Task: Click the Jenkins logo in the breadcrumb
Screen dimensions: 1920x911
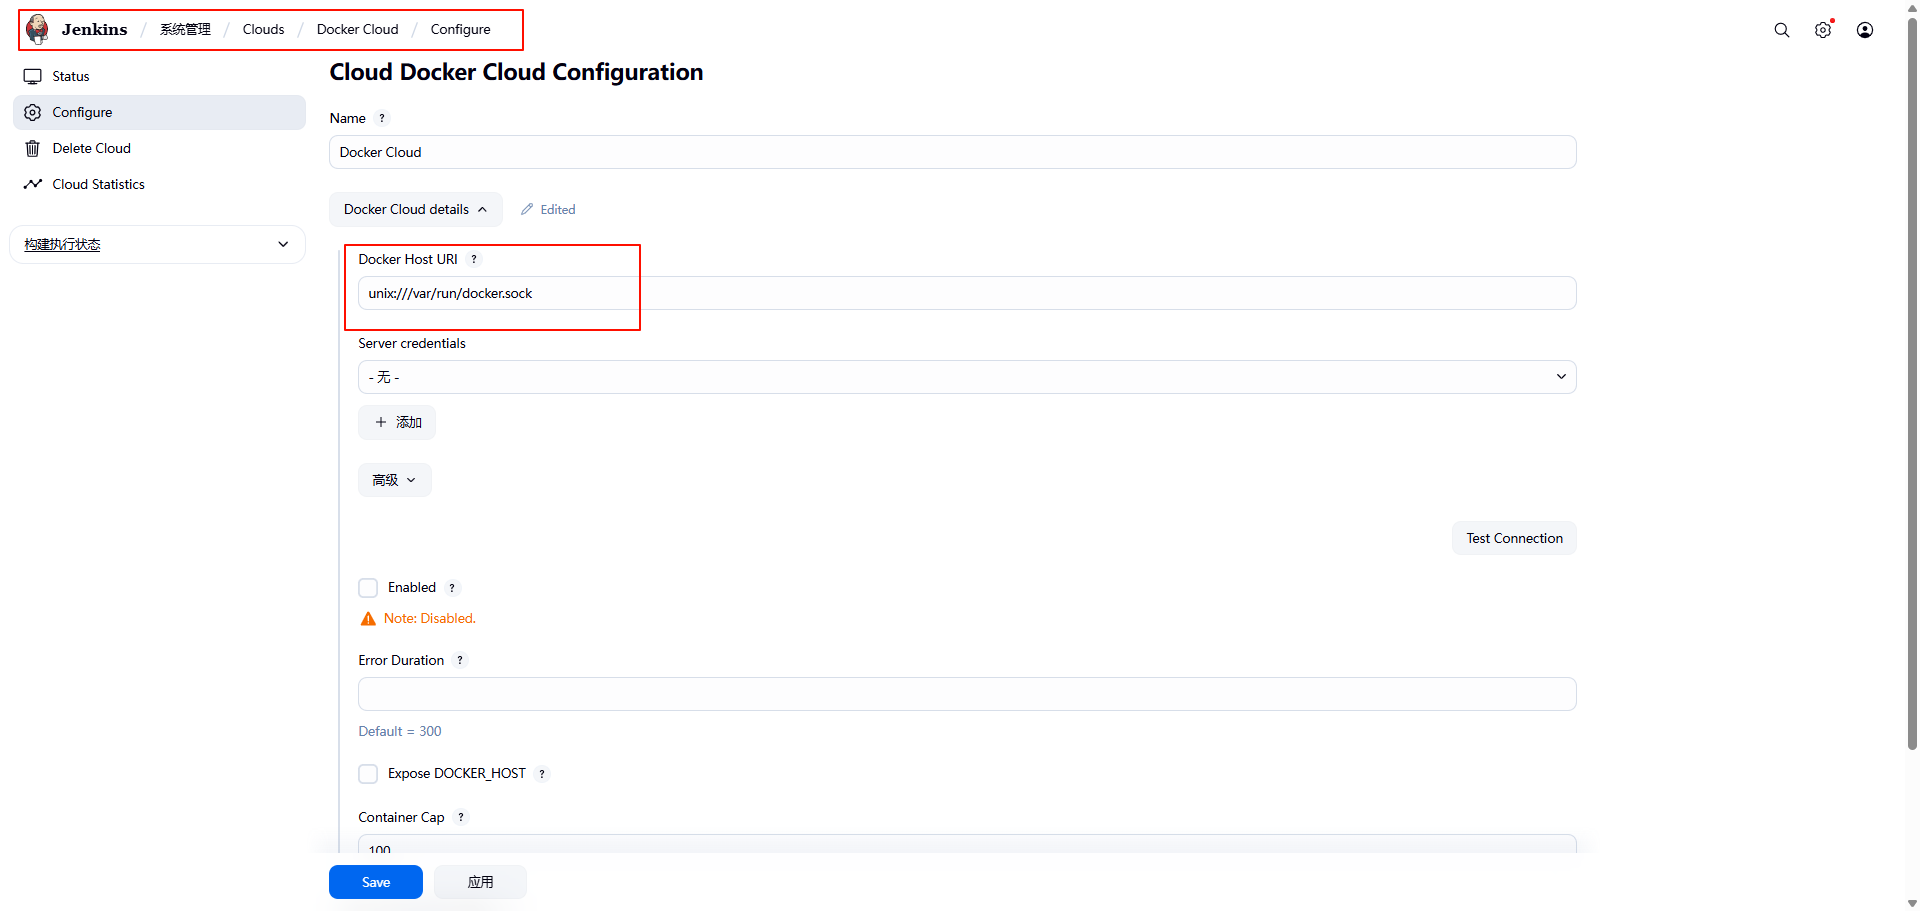Action: (38, 29)
